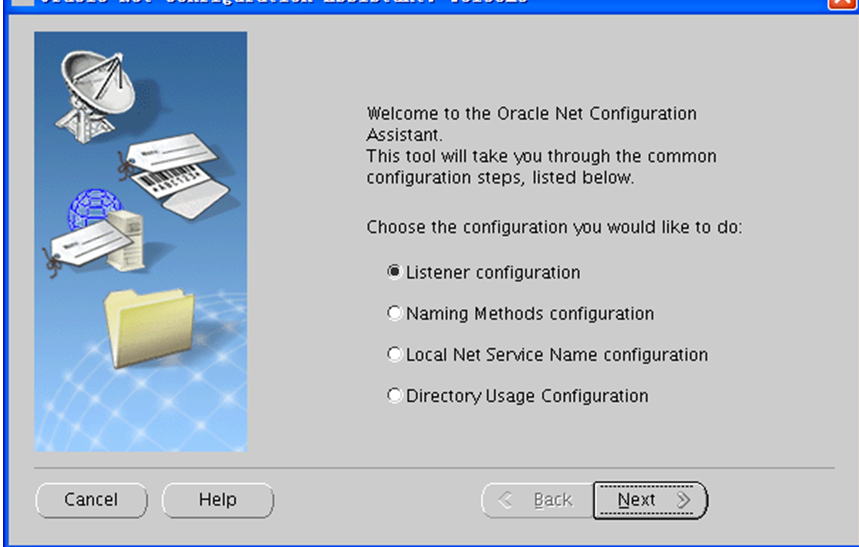The height and width of the screenshot is (547, 859).
Task: Click 'Choose the configuration you would like to do:' text
Action: [554, 227]
